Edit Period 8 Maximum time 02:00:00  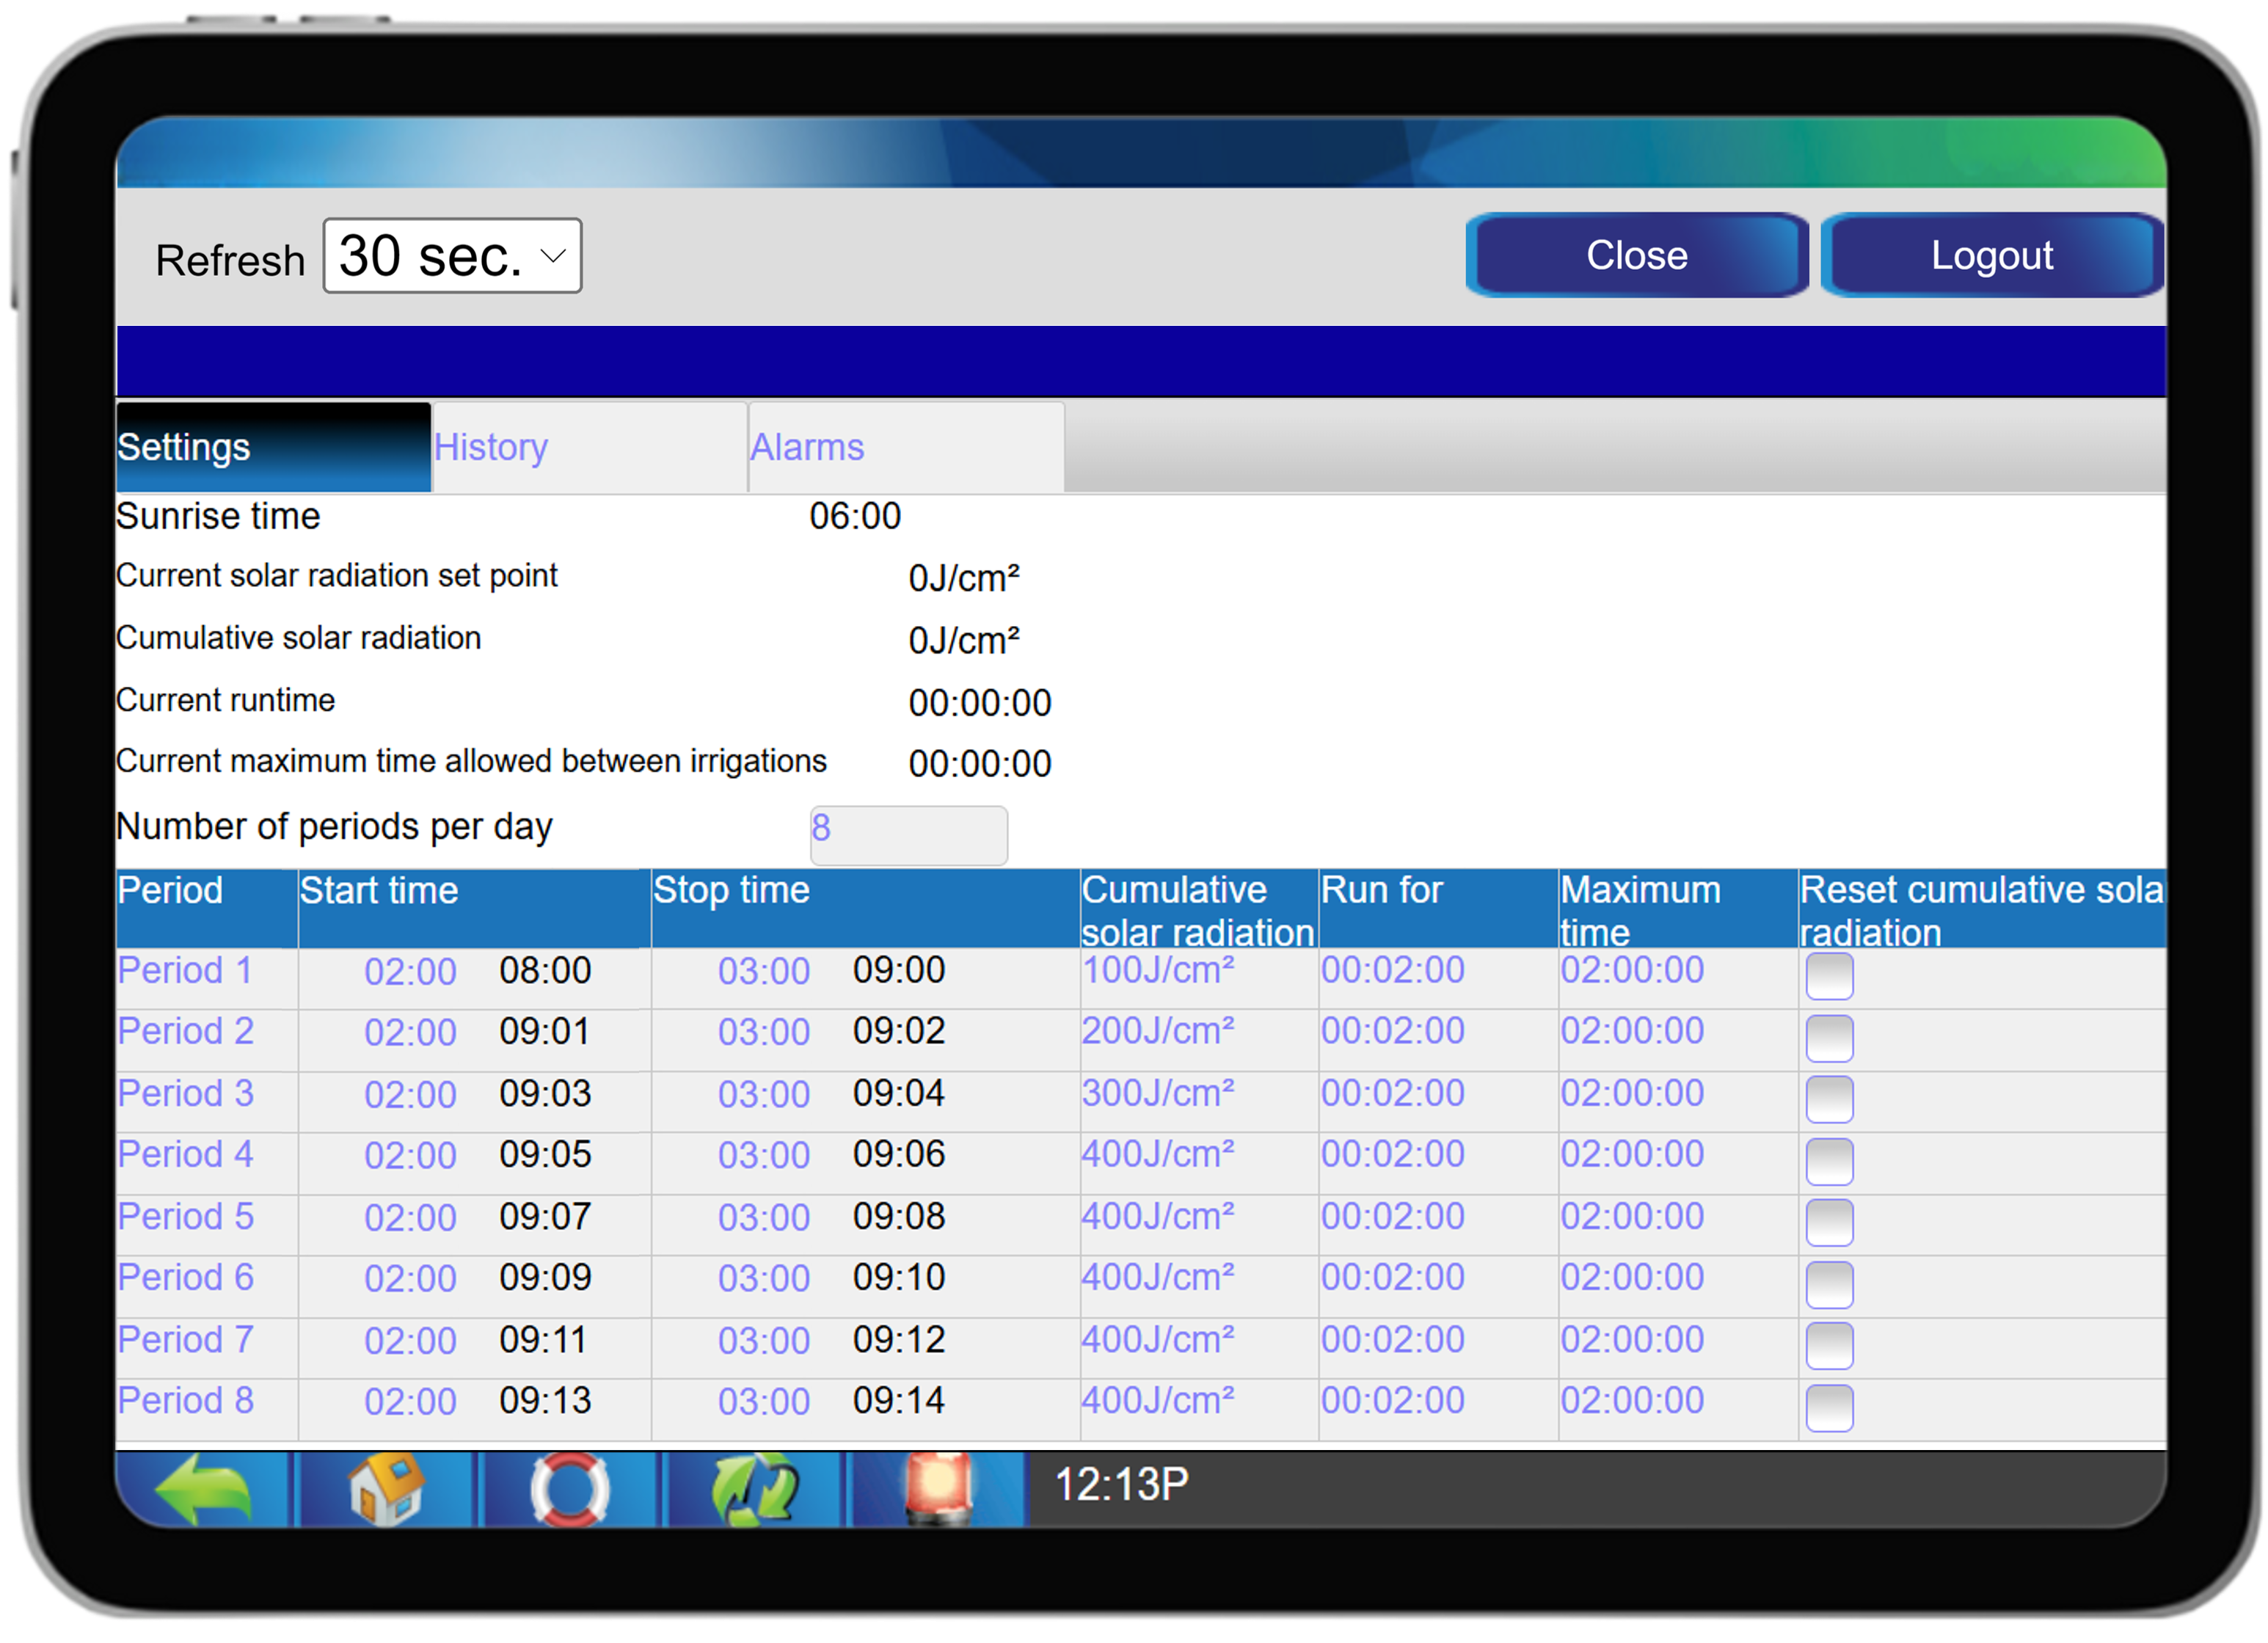click(x=1632, y=1400)
